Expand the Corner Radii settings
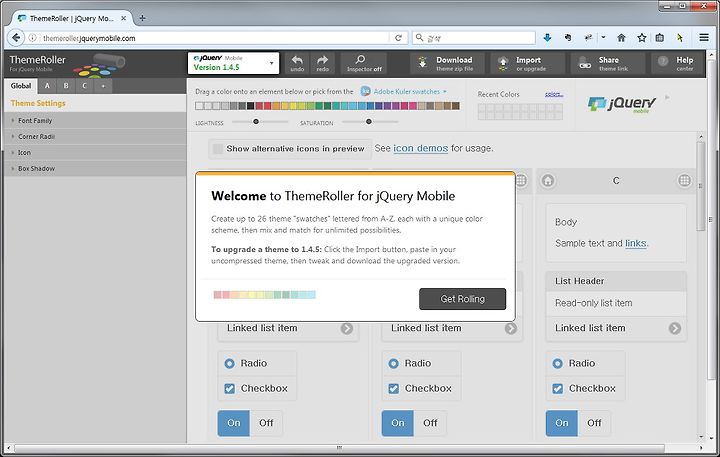This screenshot has height=457, width=720. 95,136
